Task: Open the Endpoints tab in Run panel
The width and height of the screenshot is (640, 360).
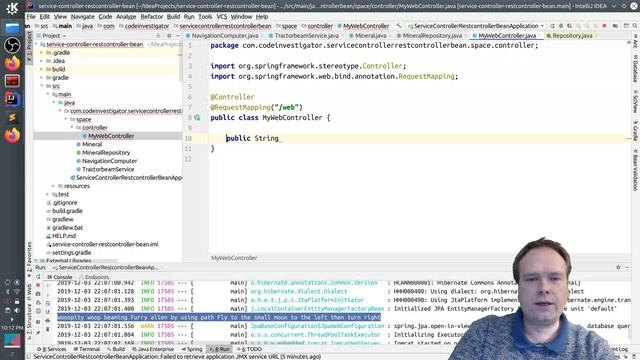Action: coord(94,277)
